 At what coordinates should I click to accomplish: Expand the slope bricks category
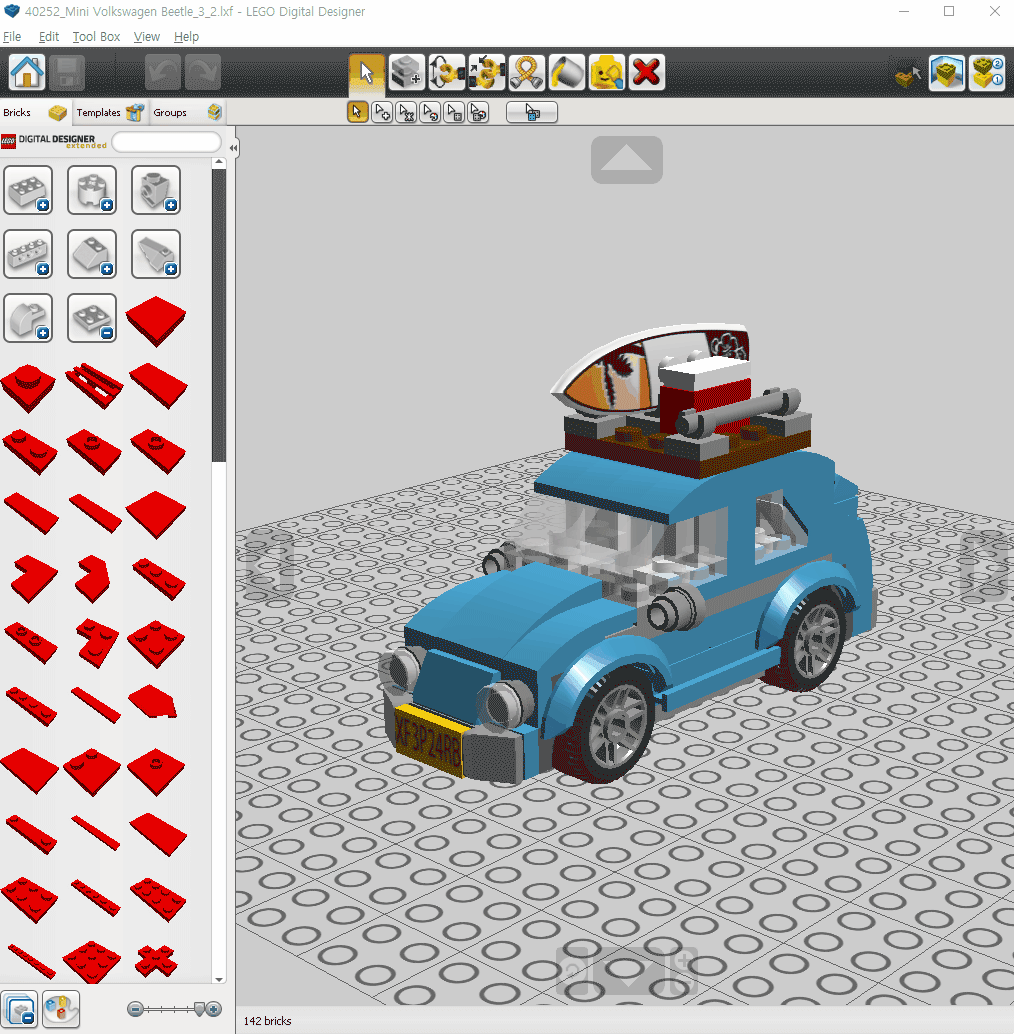click(x=92, y=254)
